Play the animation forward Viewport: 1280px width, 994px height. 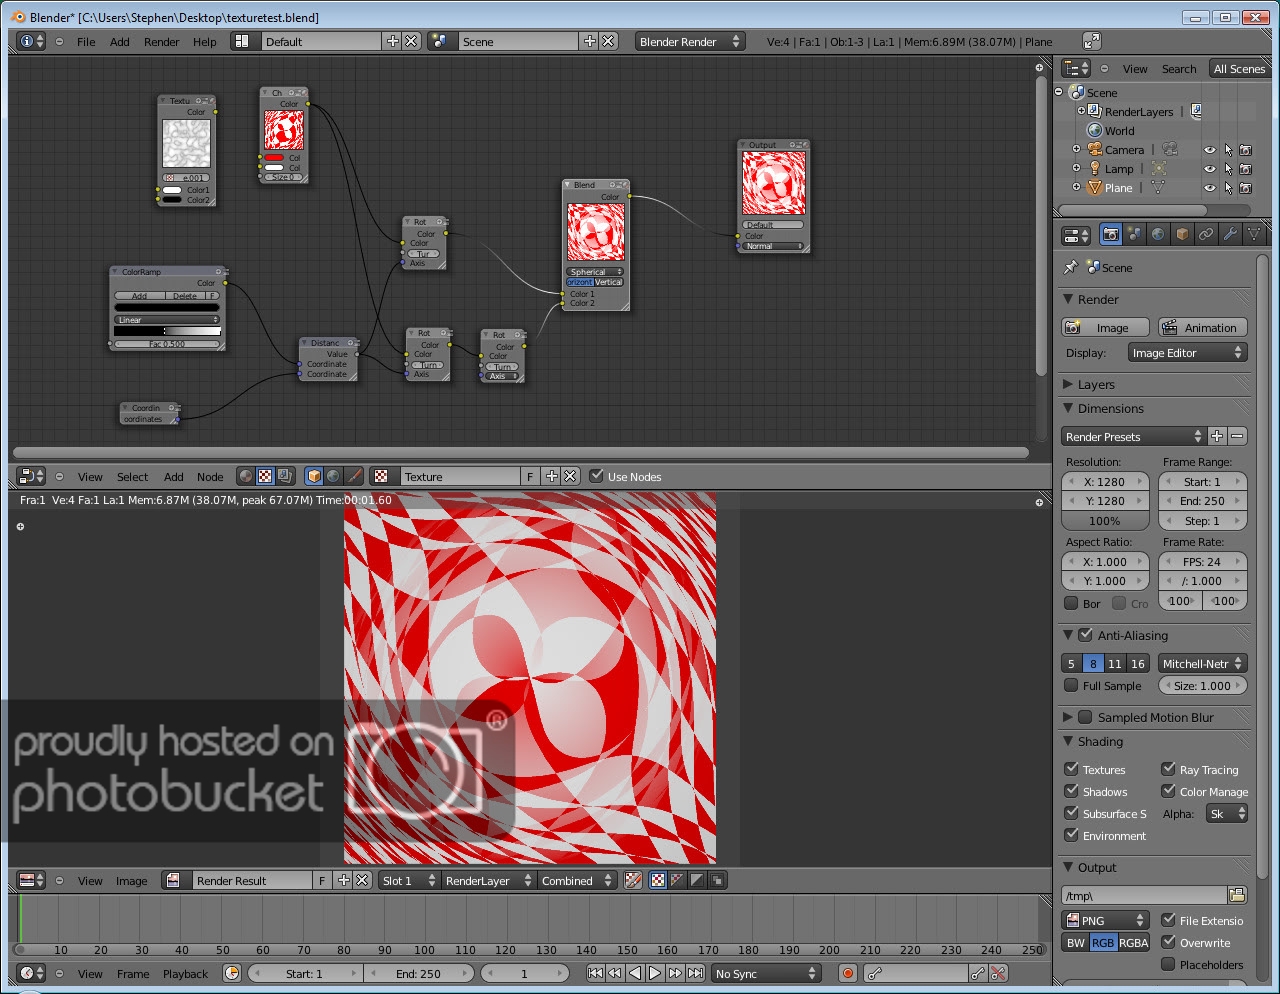(x=655, y=973)
